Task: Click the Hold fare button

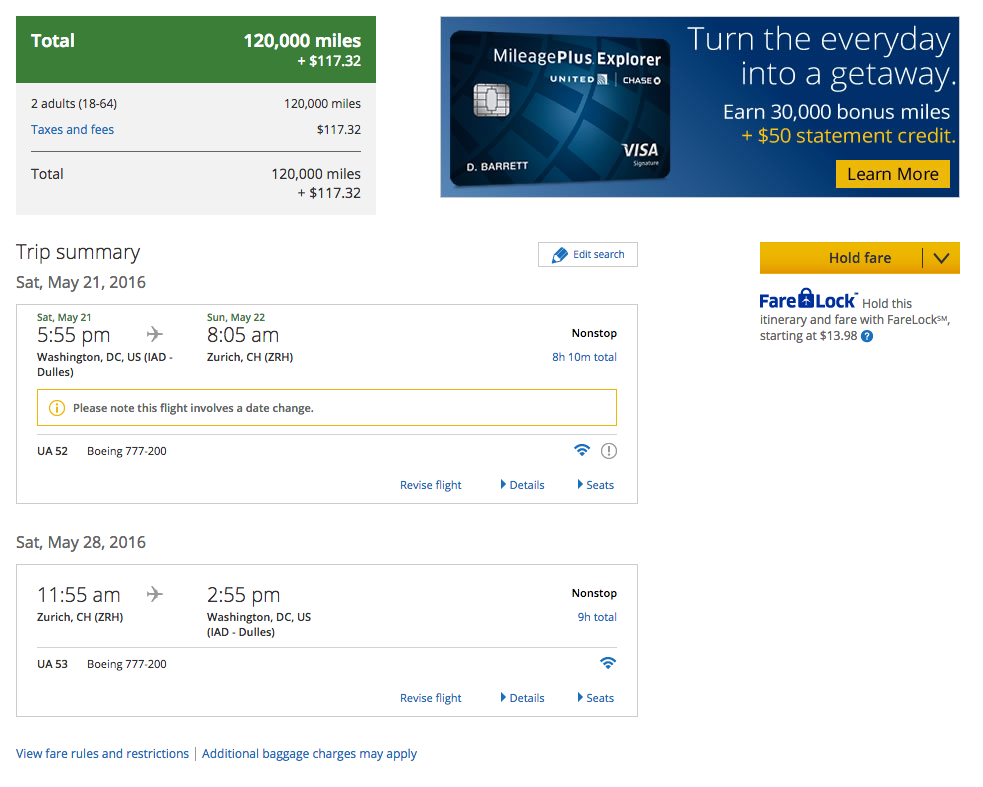Action: point(841,258)
